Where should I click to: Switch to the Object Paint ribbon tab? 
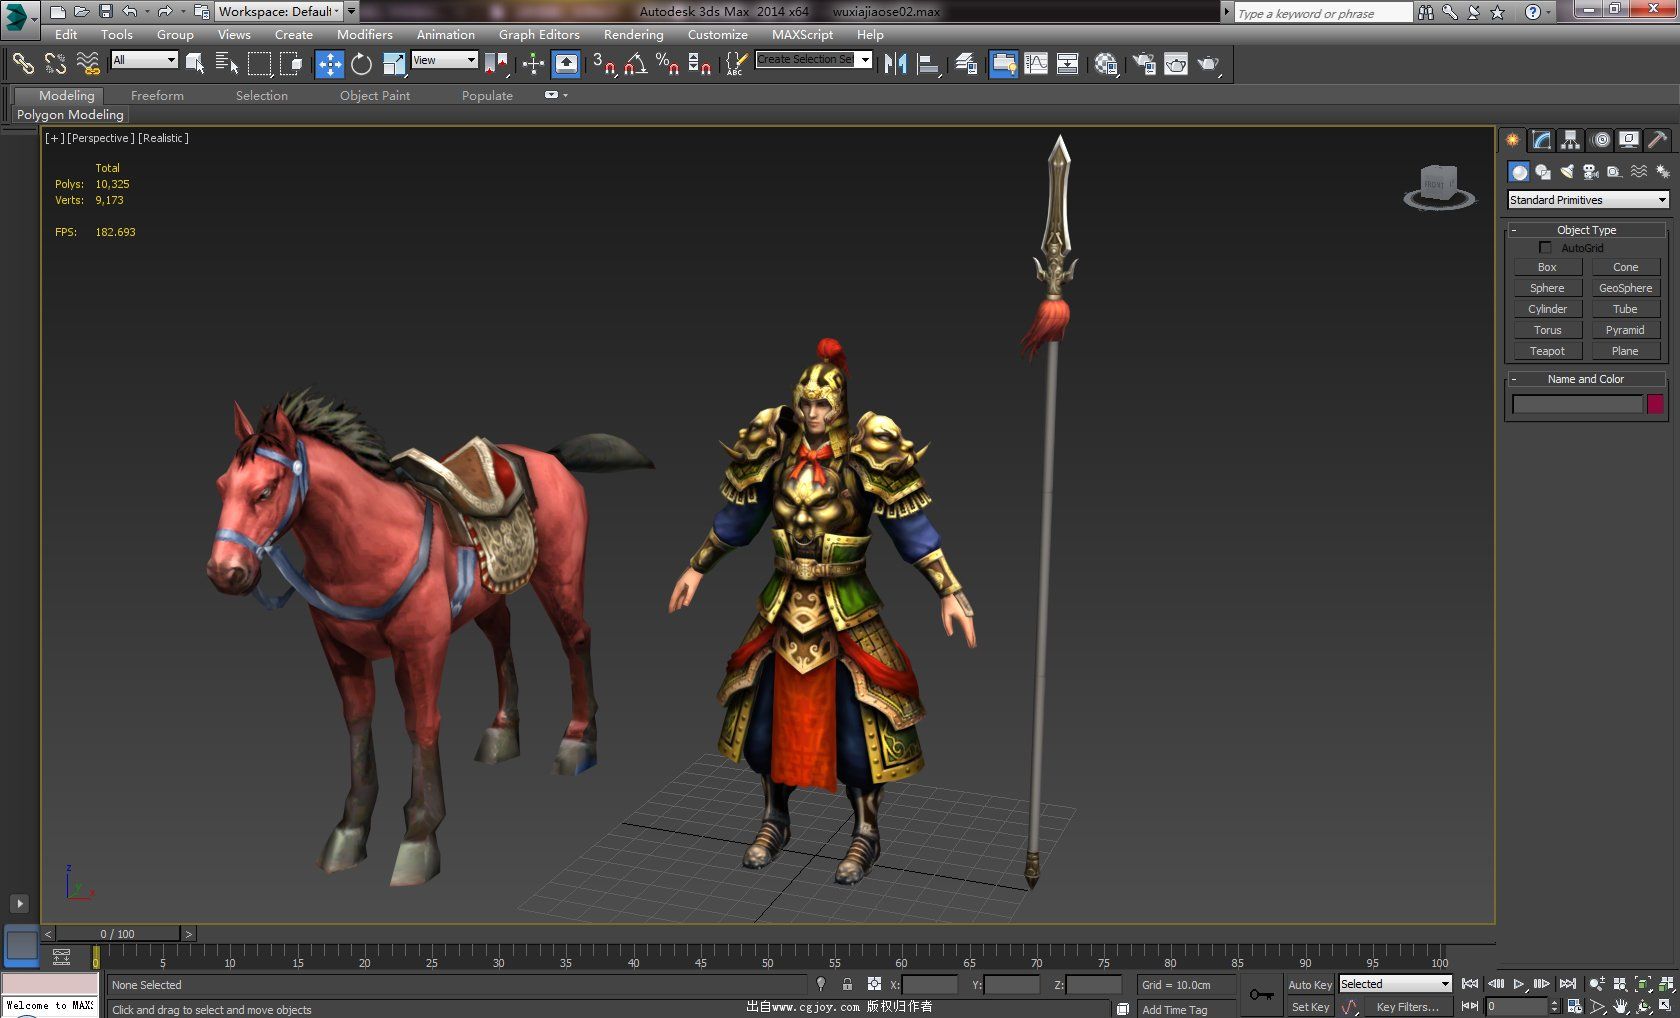tap(375, 95)
